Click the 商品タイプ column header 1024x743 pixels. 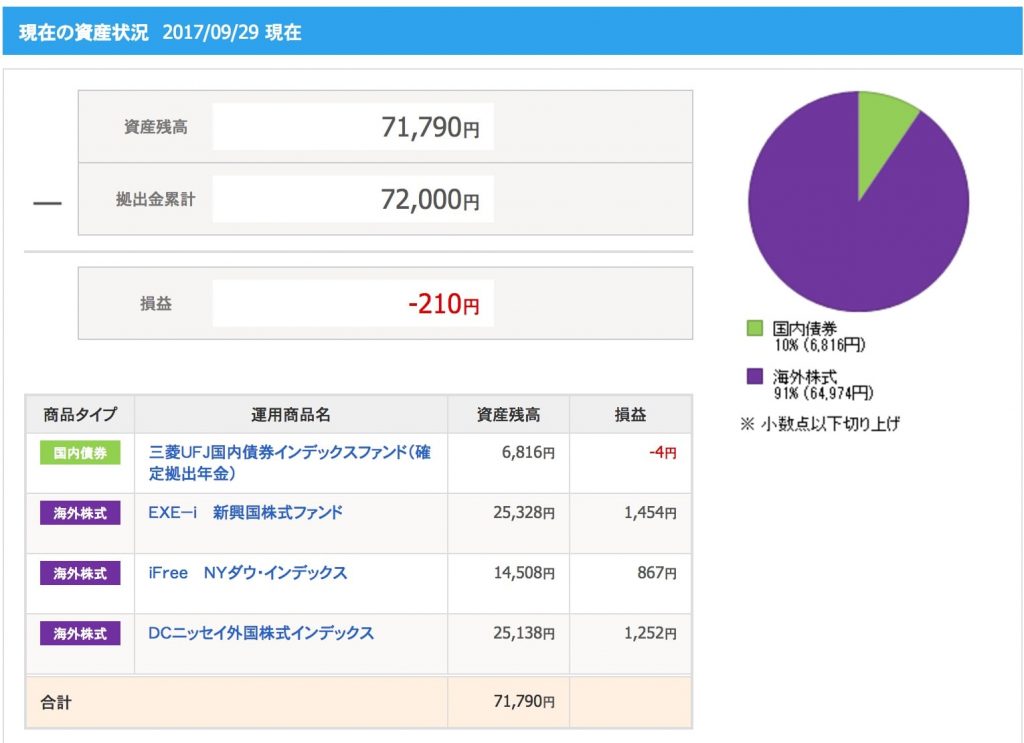[80, 415]
